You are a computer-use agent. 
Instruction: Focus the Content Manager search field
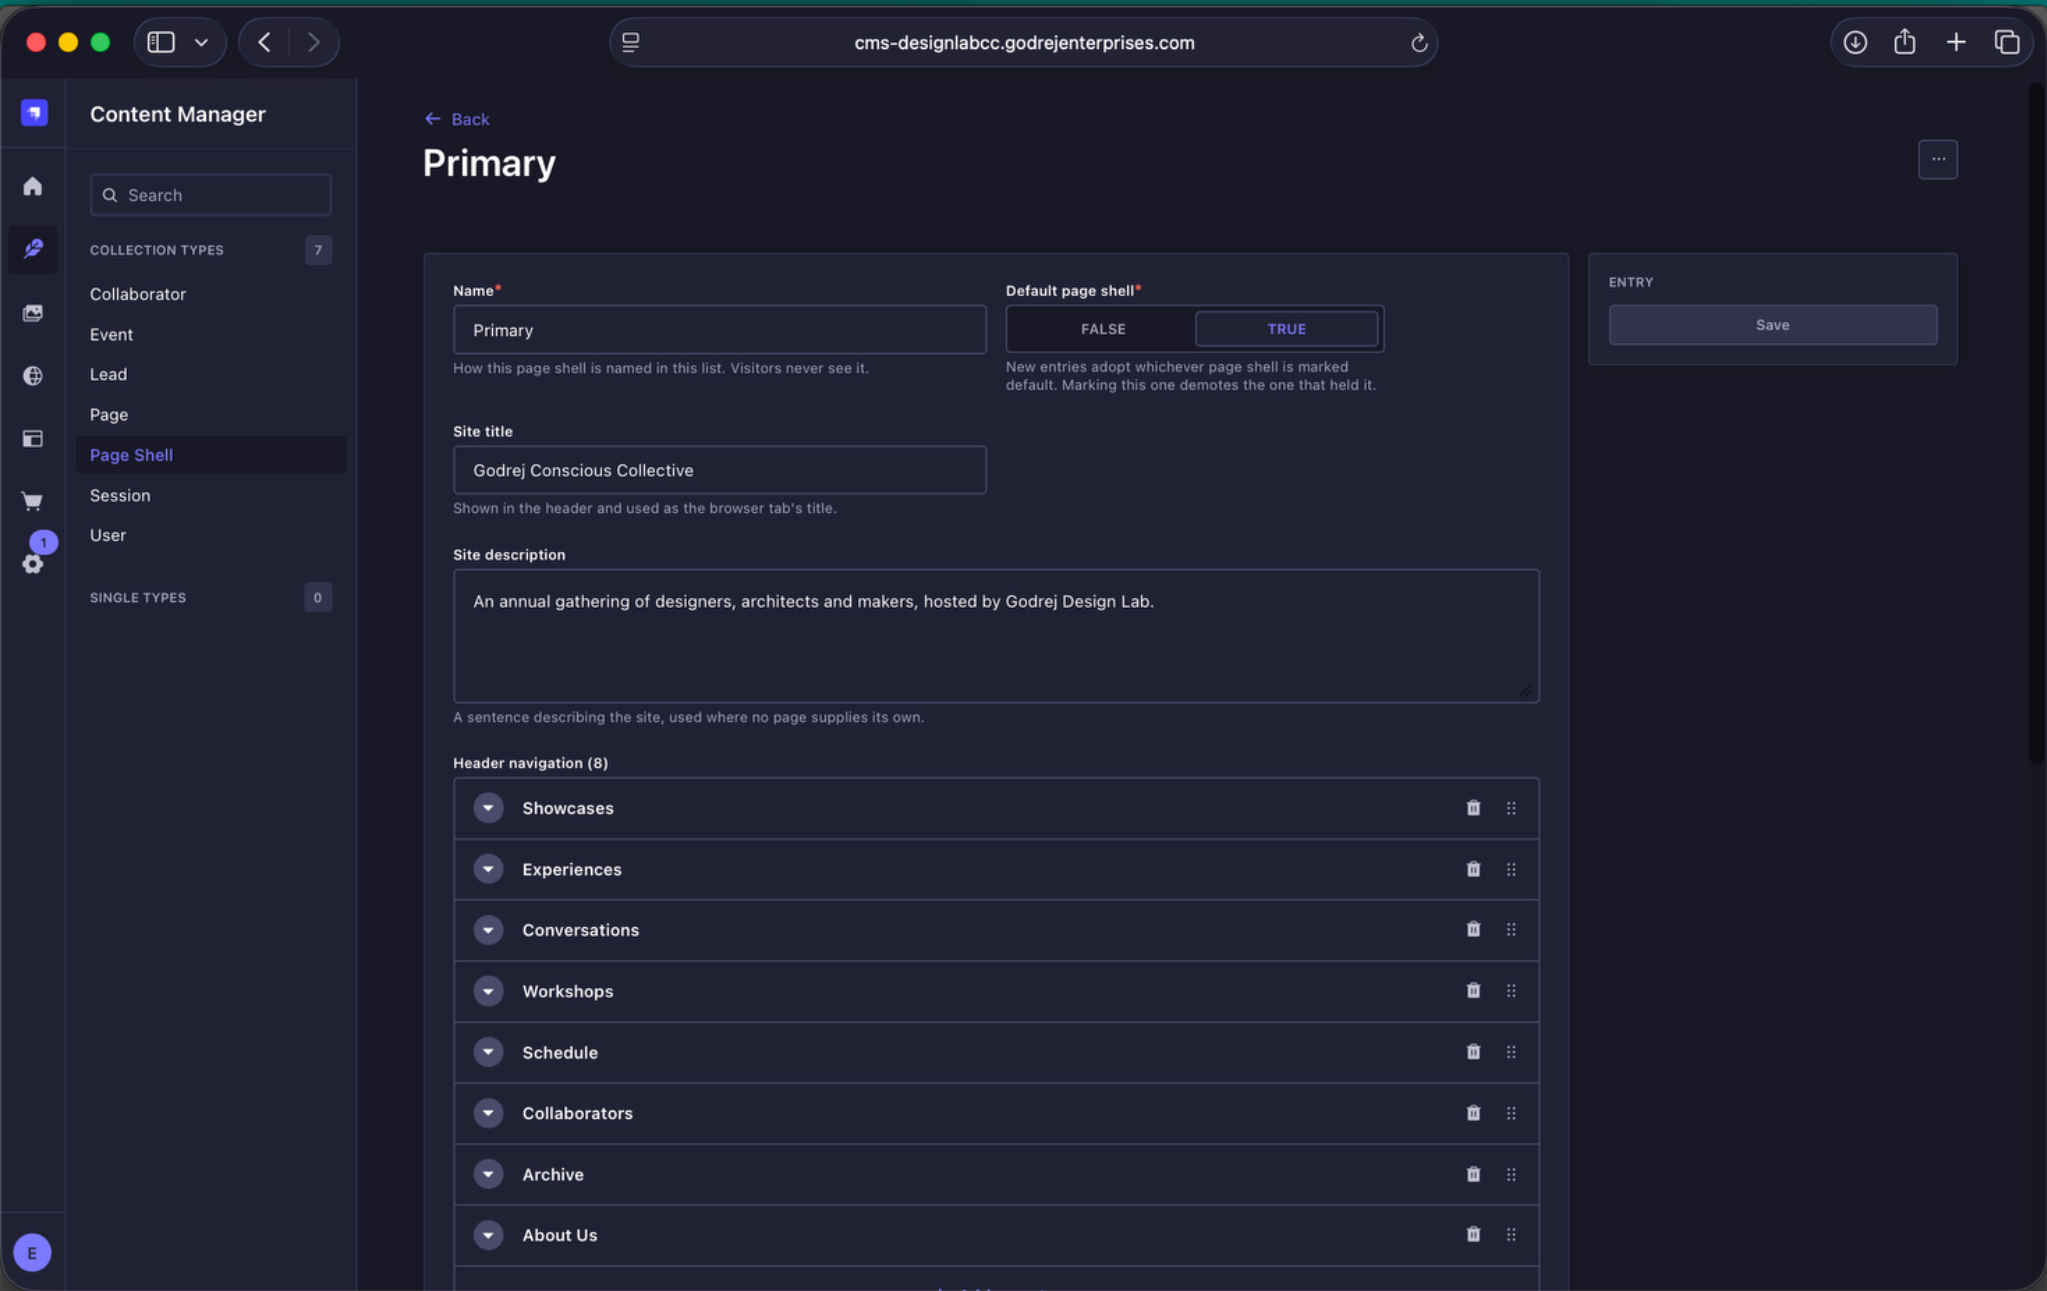click(x=210, y=195)
